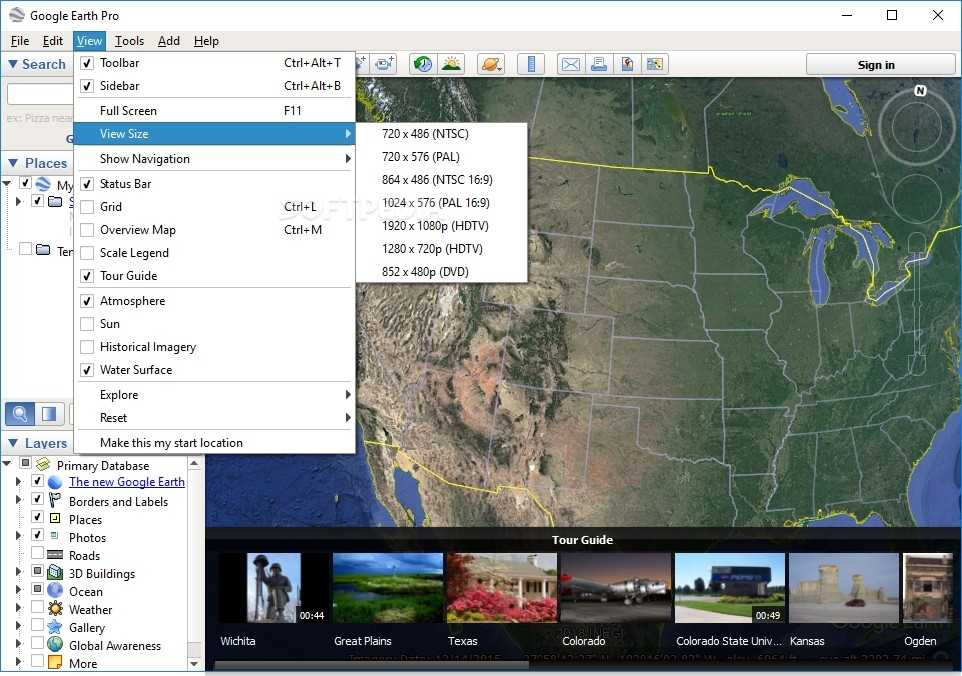Click the Tour Guide horizontal scrollbar
The height and width of the screenshot is (676, 962).
click(371, 665)
